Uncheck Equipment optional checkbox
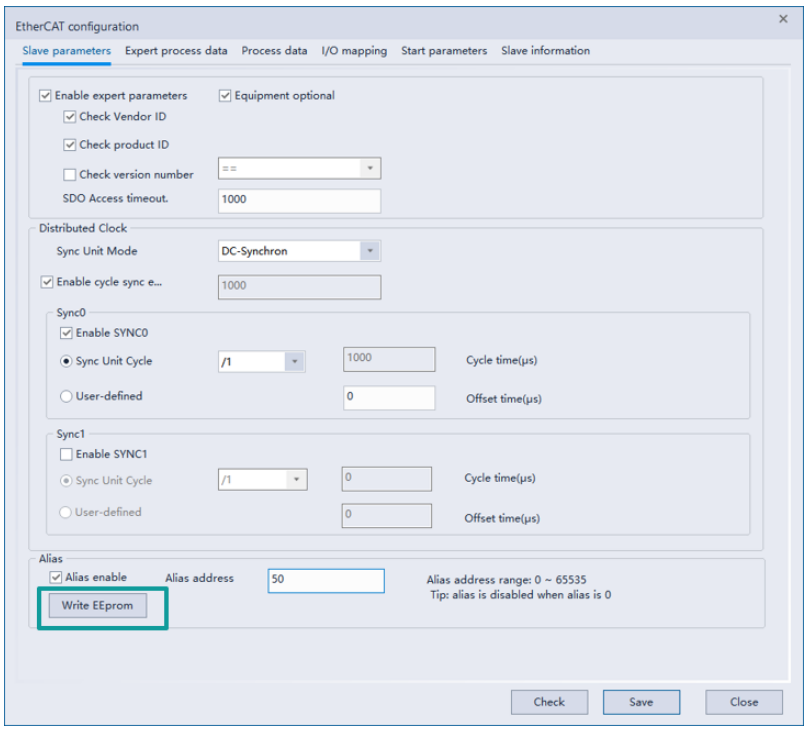Screen dimensions: 811x733 (225, 96)
